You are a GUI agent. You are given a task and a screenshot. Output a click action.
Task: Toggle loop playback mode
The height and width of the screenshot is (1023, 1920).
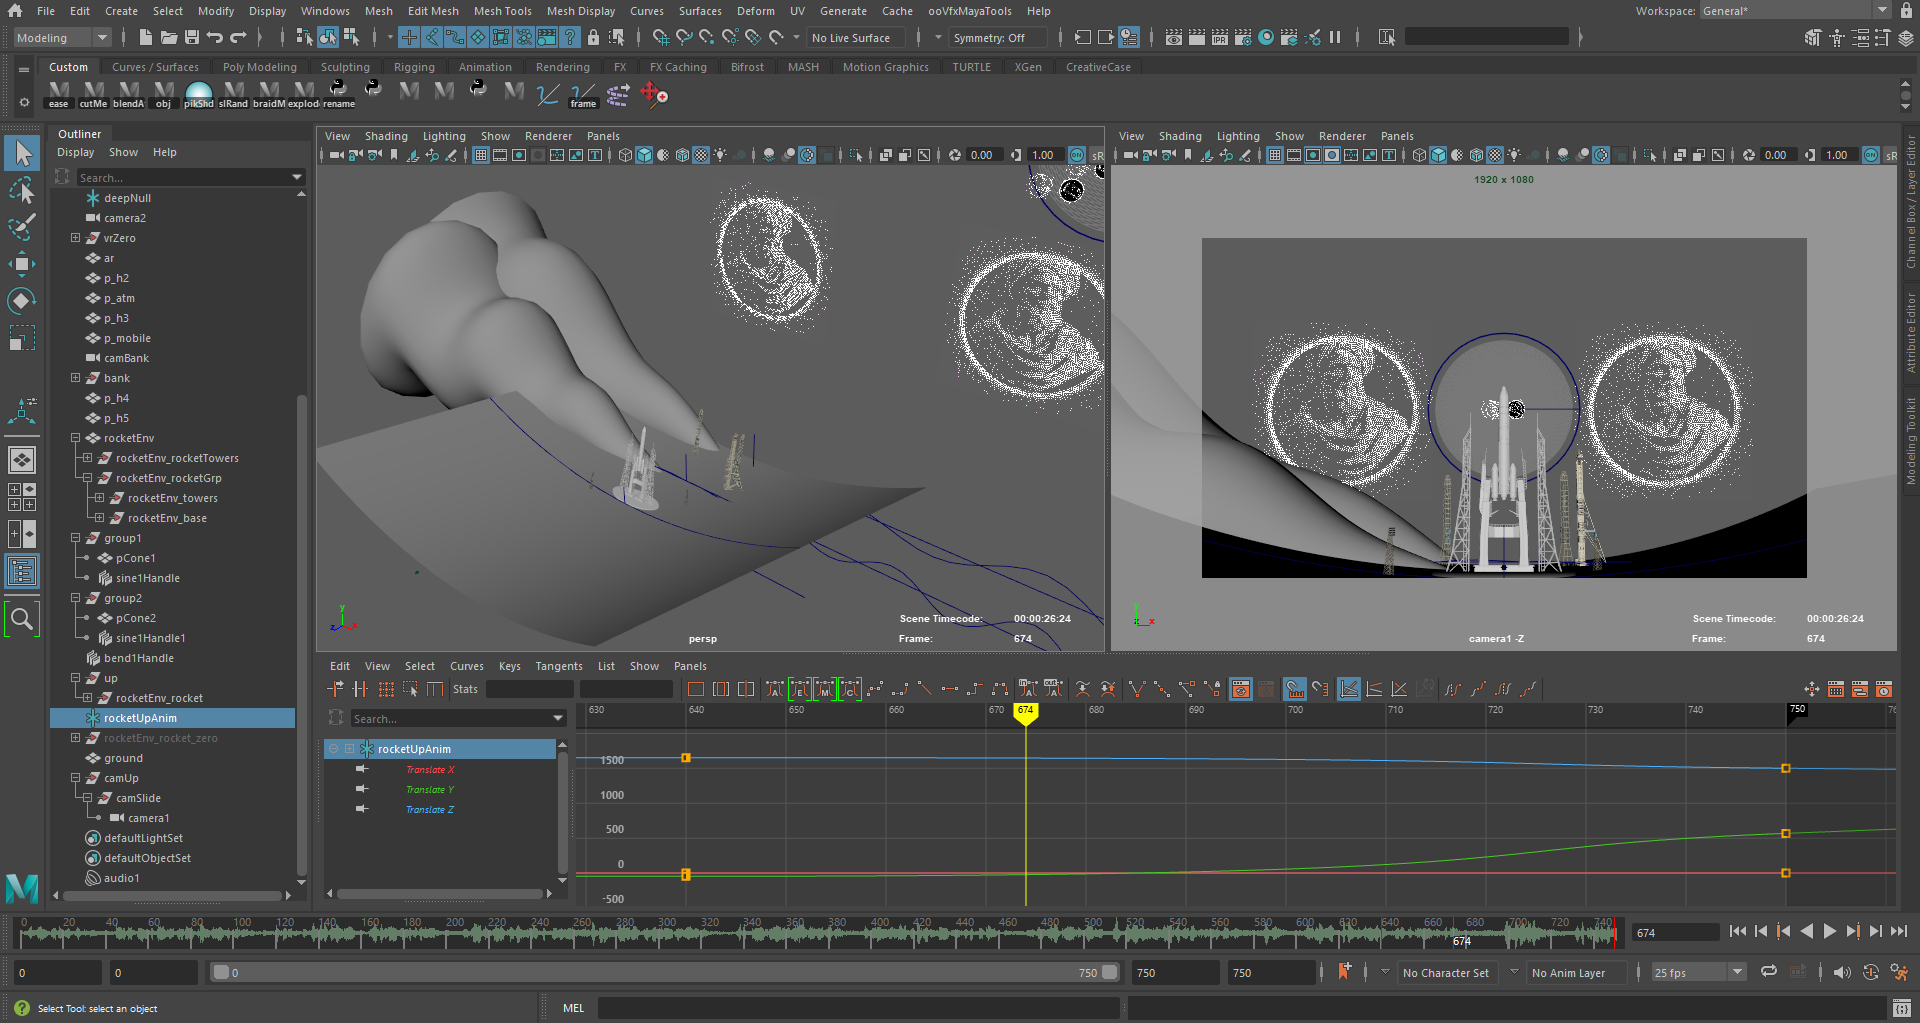[1769, 972]
